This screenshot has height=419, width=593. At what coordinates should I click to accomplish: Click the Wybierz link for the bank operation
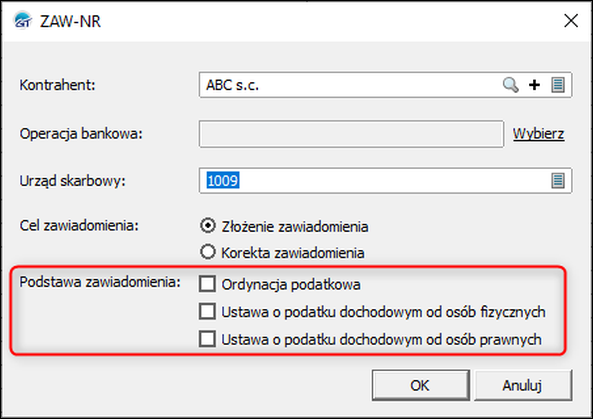[x=539, y=134]
